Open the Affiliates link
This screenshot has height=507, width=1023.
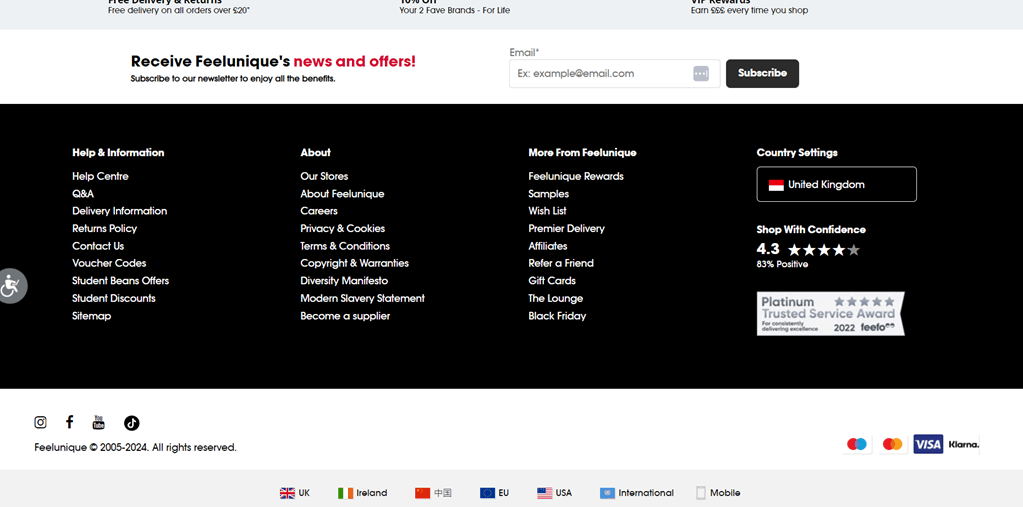[x=548, y=246]
